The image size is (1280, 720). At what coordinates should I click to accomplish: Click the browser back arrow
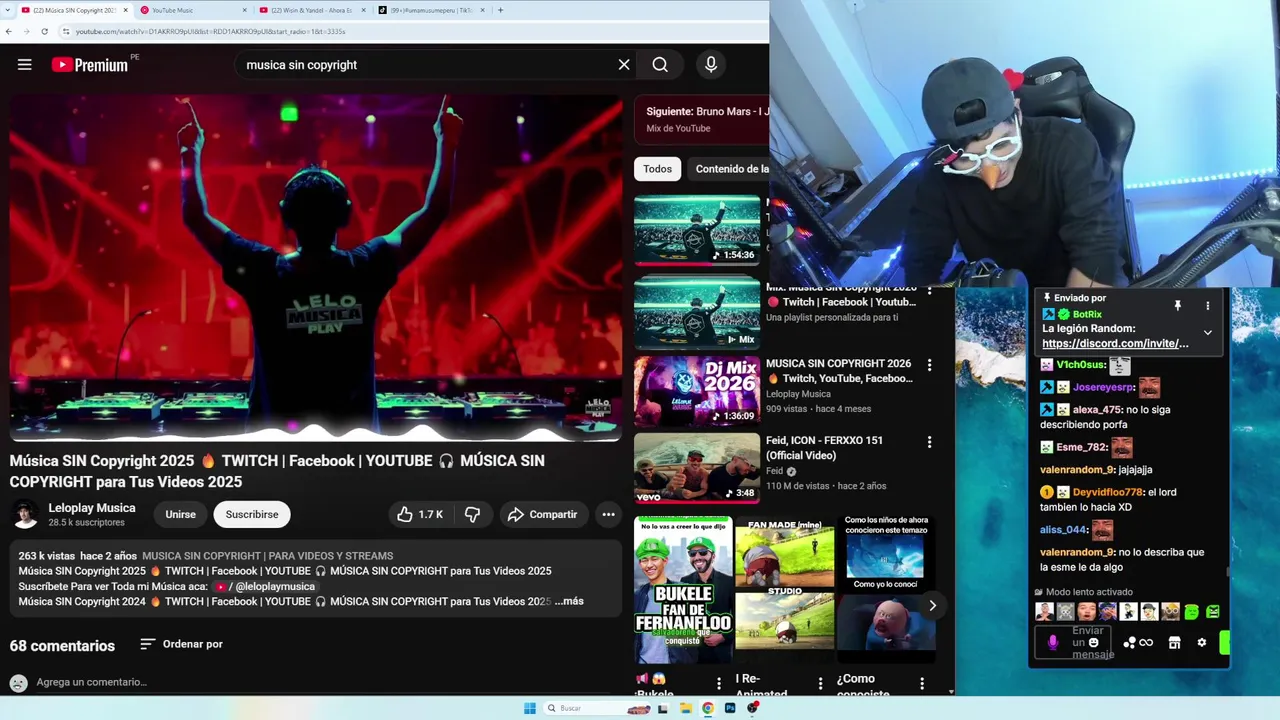(9, 31)
